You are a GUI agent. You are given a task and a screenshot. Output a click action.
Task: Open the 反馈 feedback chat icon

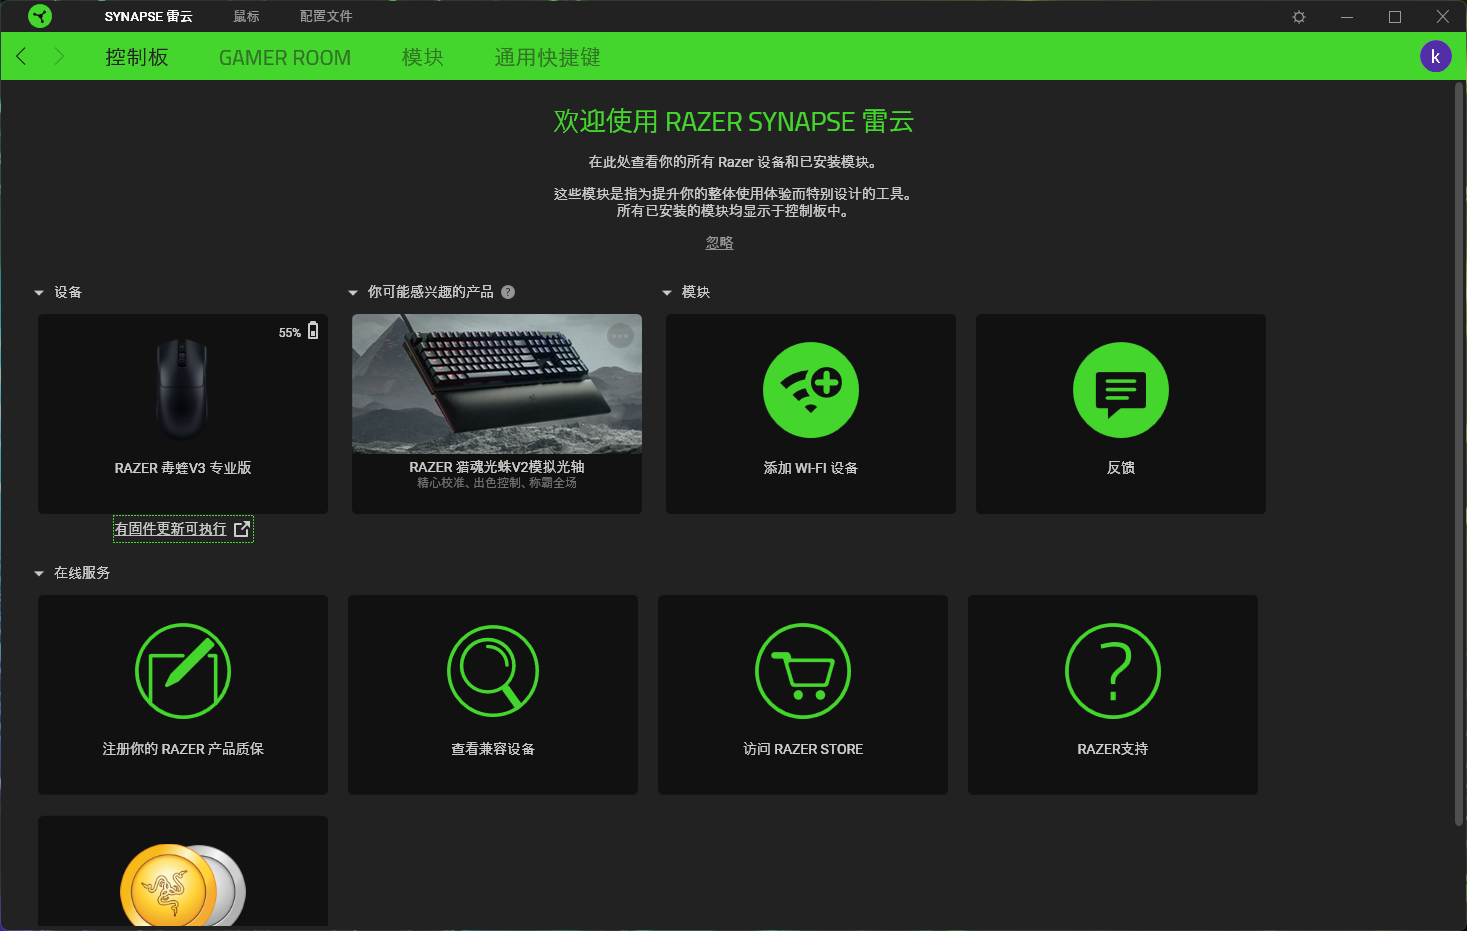[1121, 390]
